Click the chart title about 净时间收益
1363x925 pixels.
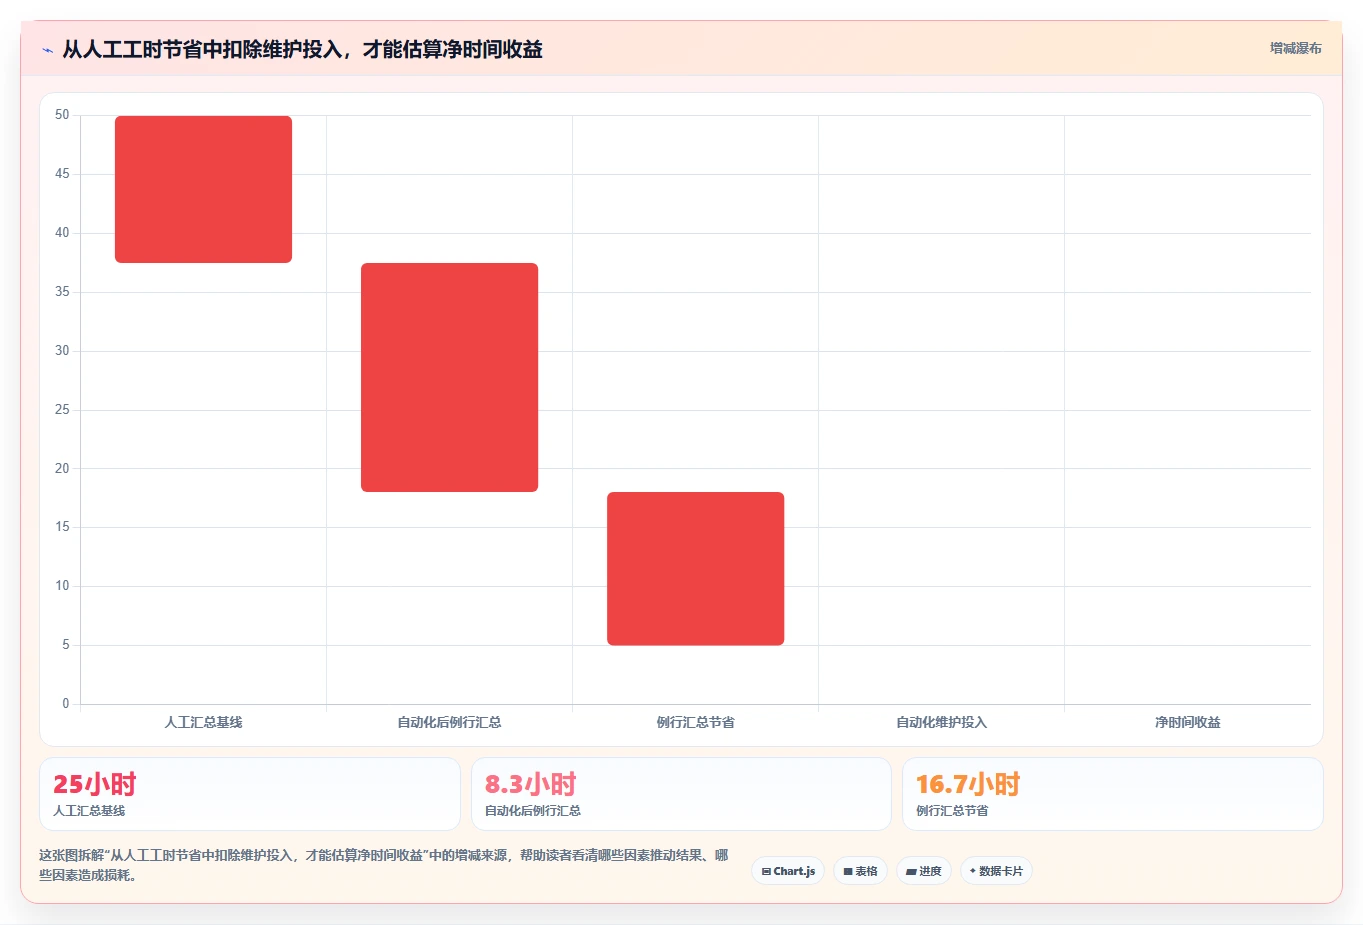pos(302,49)
